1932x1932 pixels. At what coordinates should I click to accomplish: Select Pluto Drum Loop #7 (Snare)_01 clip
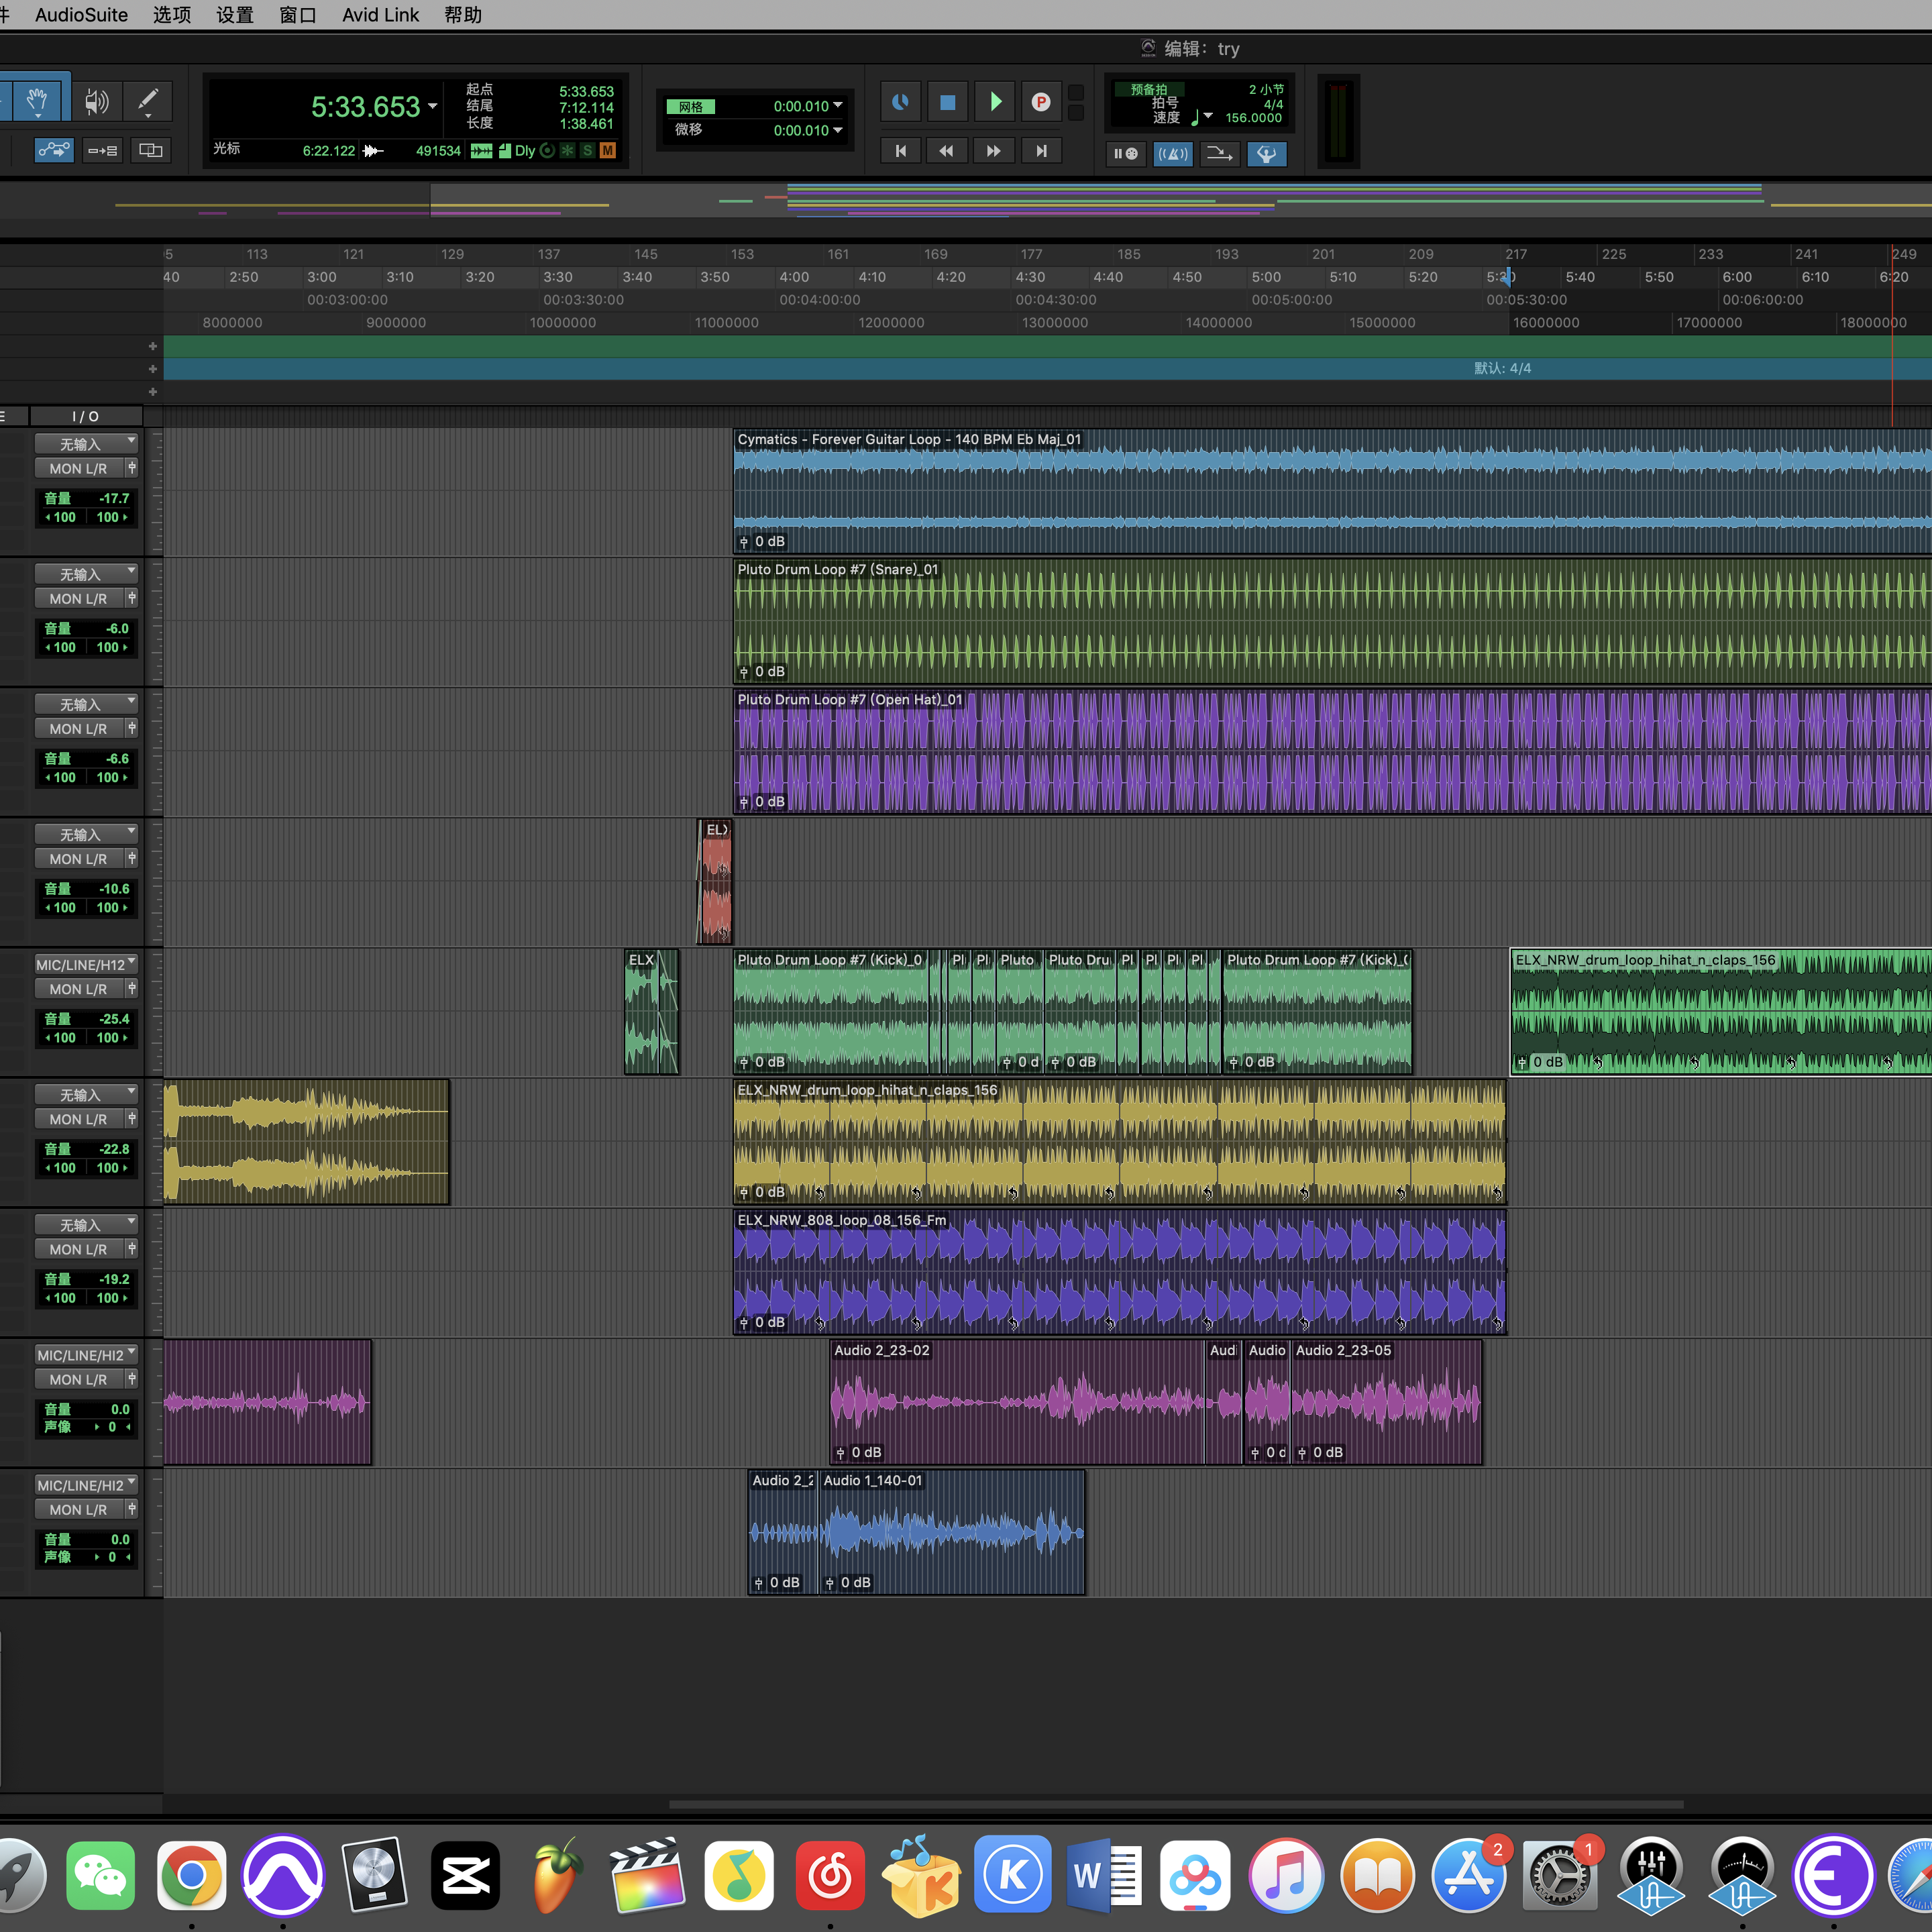[x=1332, y=621]
